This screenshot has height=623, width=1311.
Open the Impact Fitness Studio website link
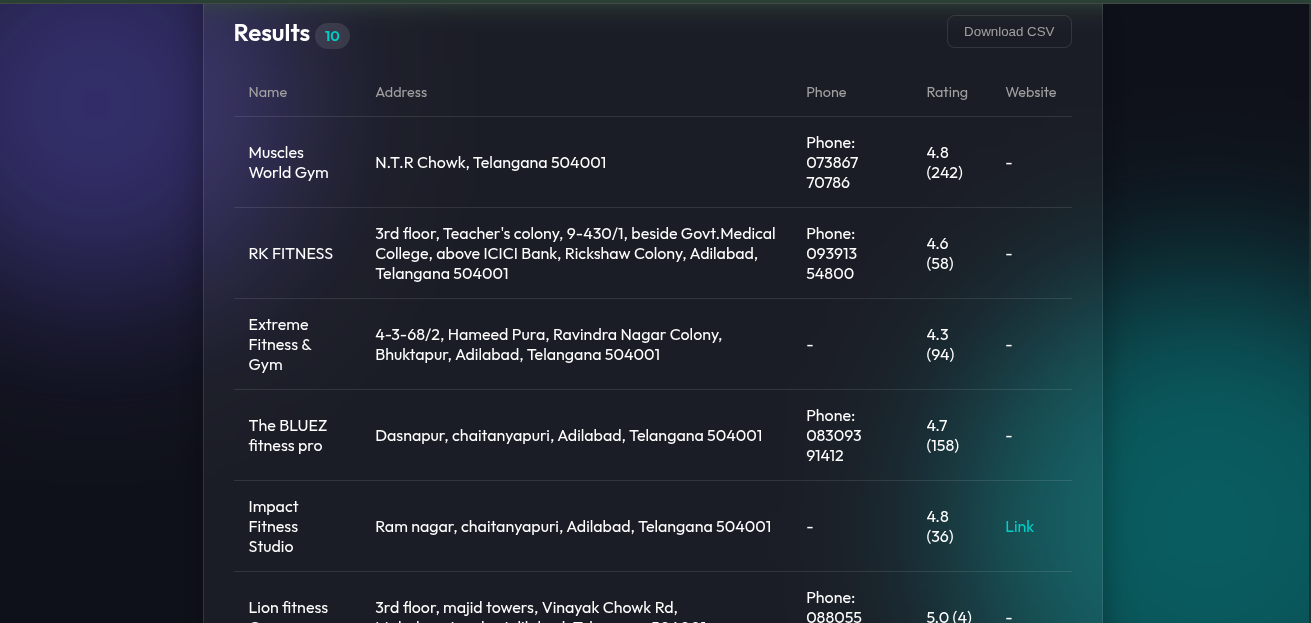[x=1019, y=527]
